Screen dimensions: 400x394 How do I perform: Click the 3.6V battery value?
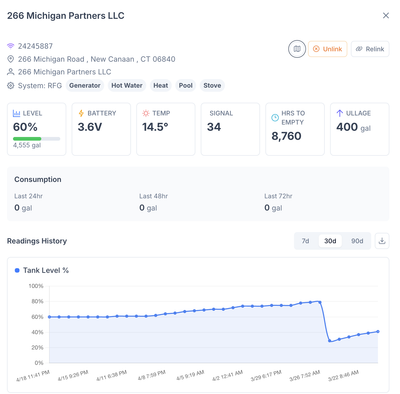90,127
